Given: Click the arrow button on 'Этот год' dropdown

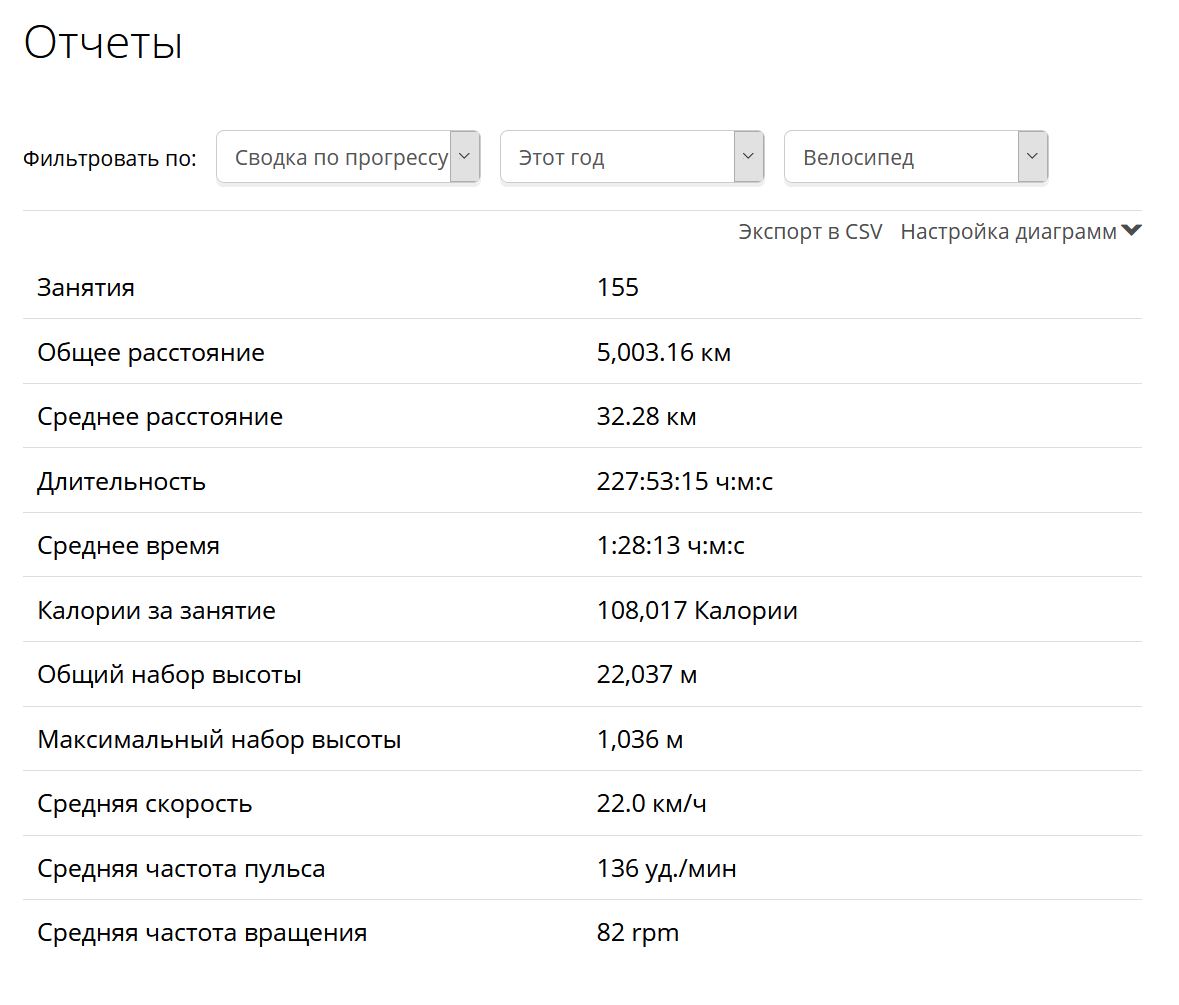Looking at the screenshot, I should point(748,157).
